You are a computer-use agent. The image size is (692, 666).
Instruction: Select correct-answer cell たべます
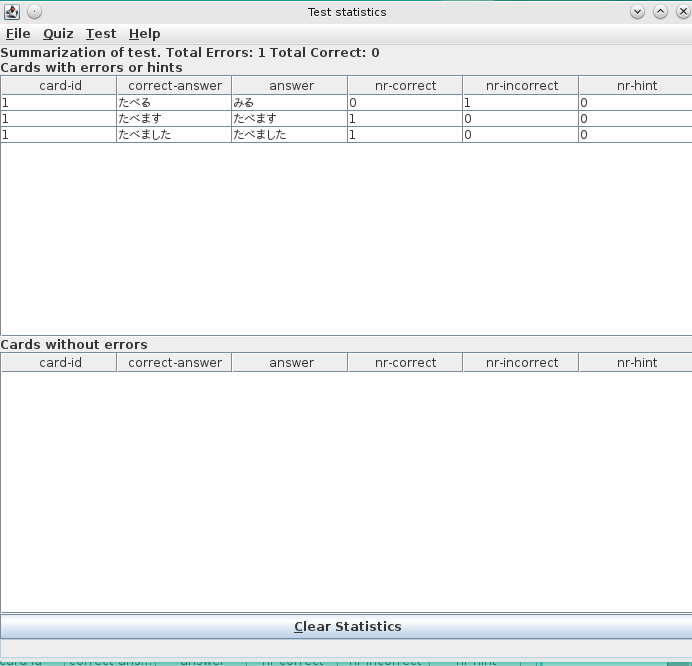pyautogui.click(x=174, y=118)
